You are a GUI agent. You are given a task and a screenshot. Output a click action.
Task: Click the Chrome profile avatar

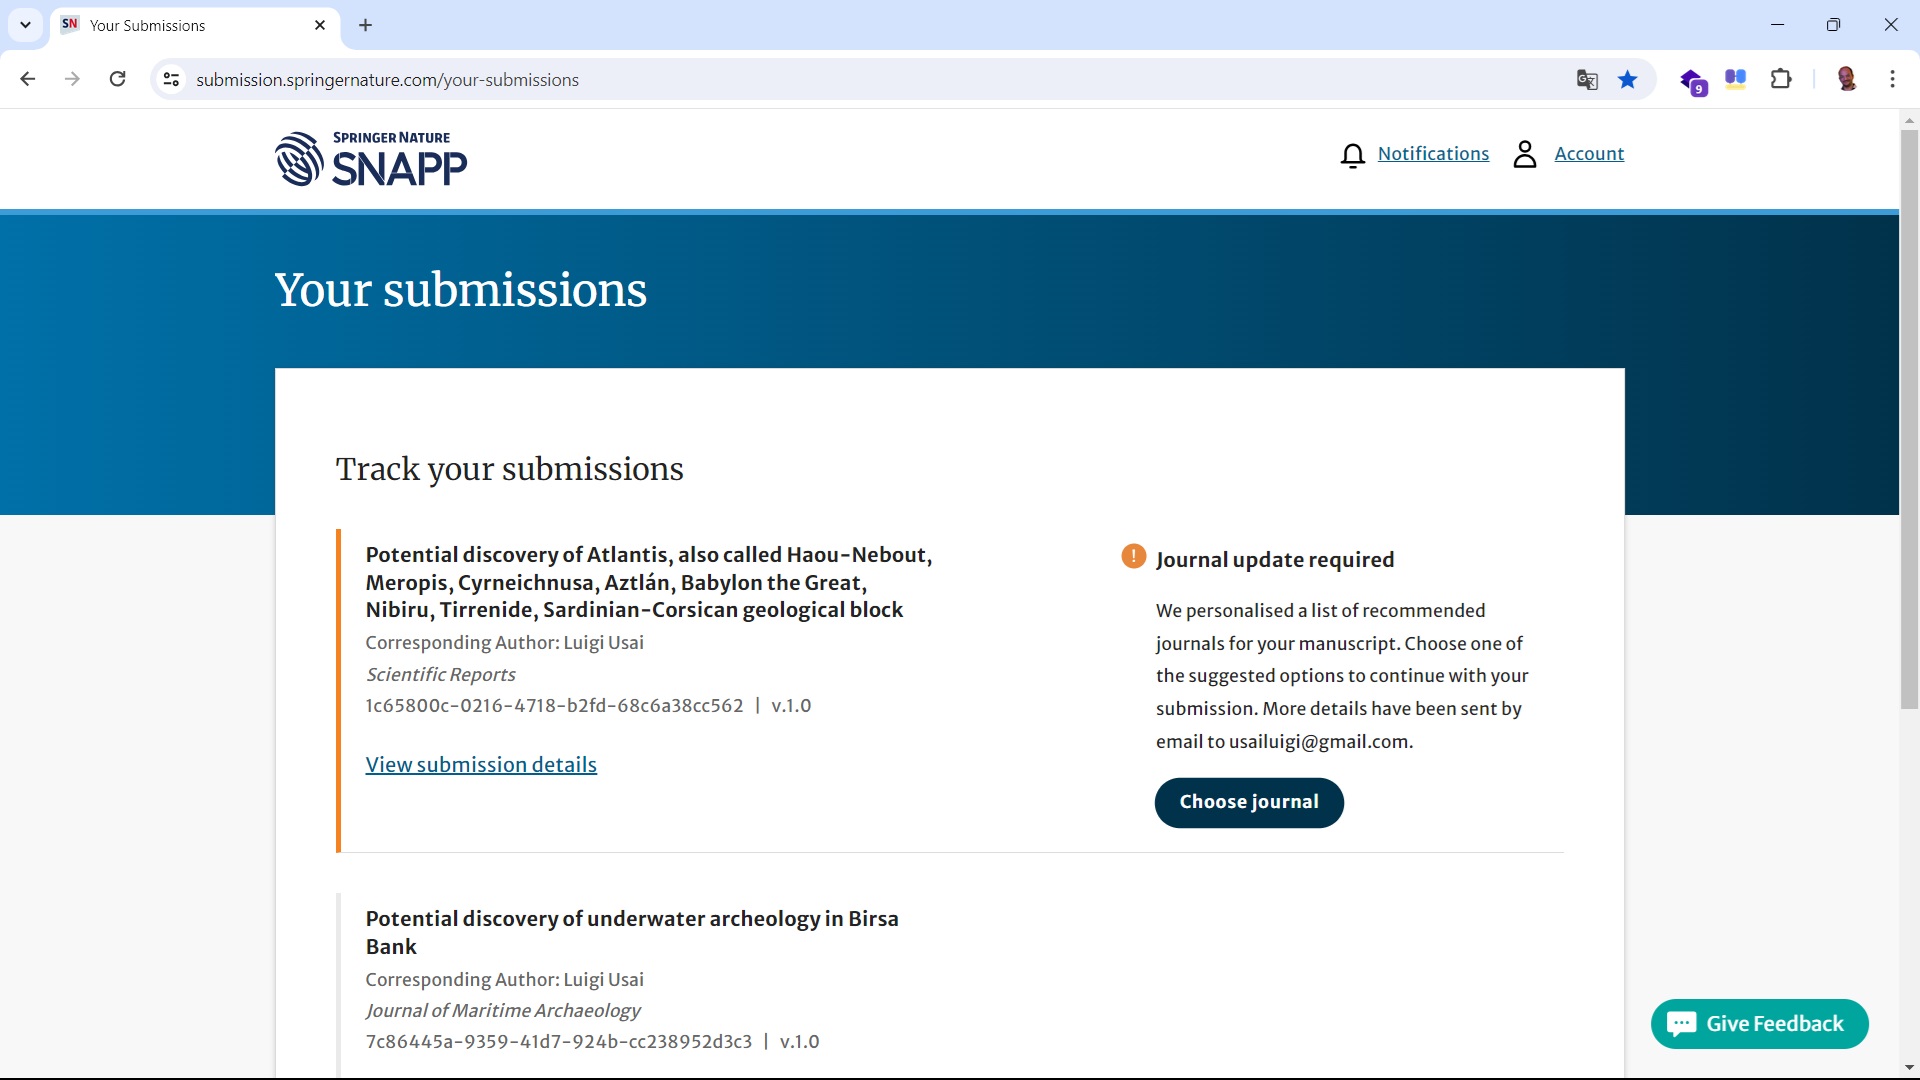1847,79
